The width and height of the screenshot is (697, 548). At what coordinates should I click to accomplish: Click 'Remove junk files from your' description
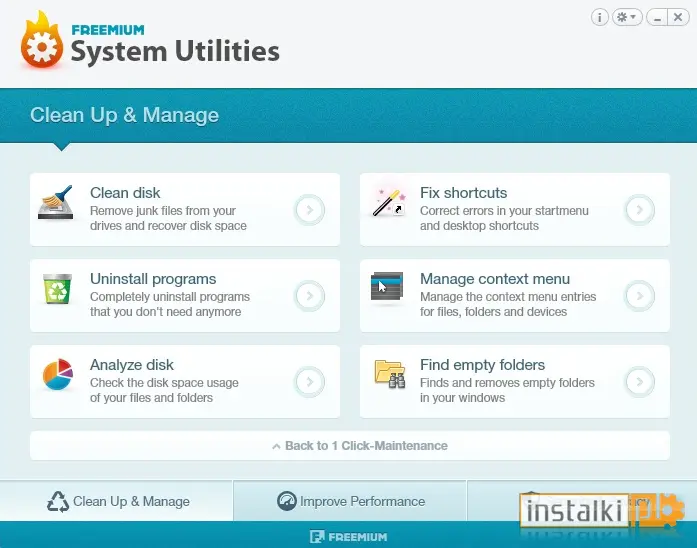[163, 211]
